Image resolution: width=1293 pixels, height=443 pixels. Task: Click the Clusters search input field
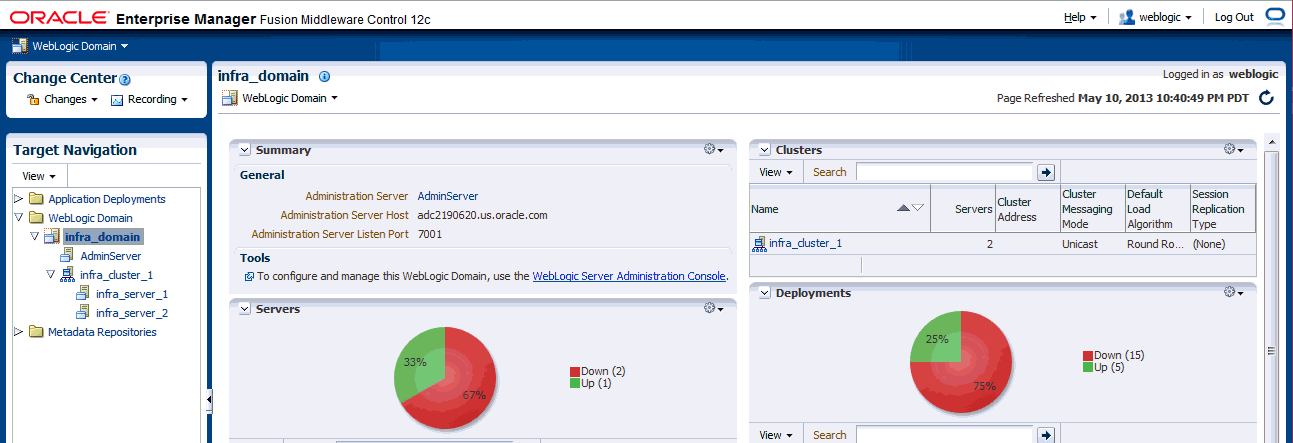pos(944,172)
